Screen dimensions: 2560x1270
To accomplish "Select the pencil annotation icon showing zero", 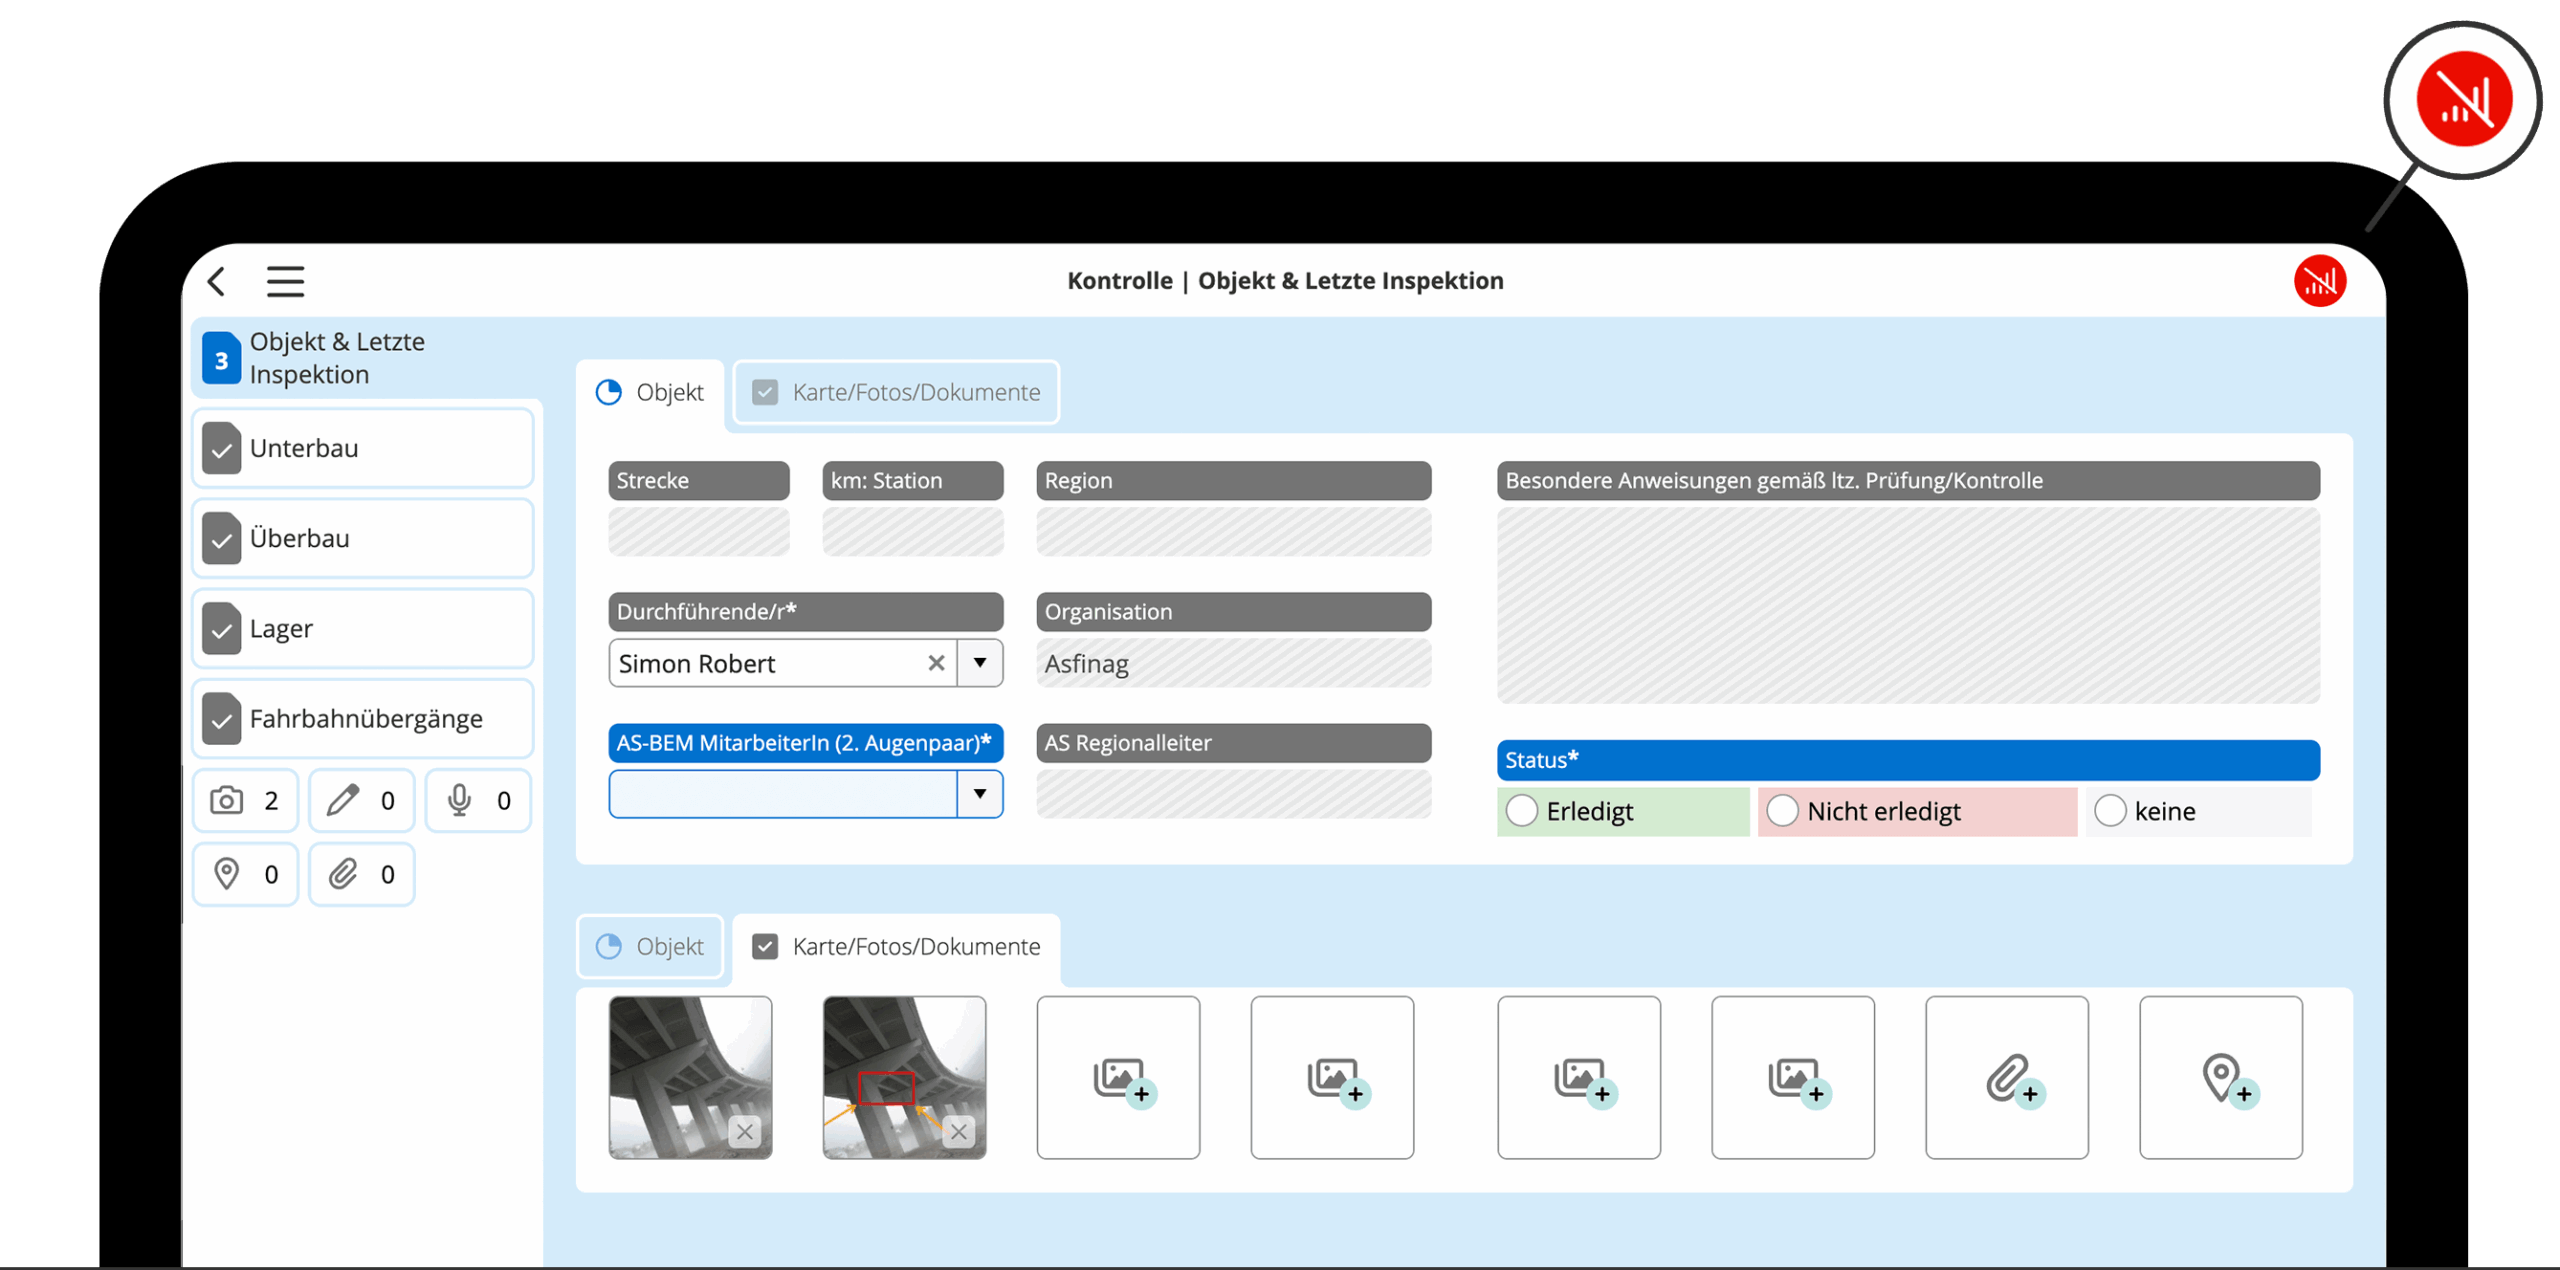I will click(345, 800).
